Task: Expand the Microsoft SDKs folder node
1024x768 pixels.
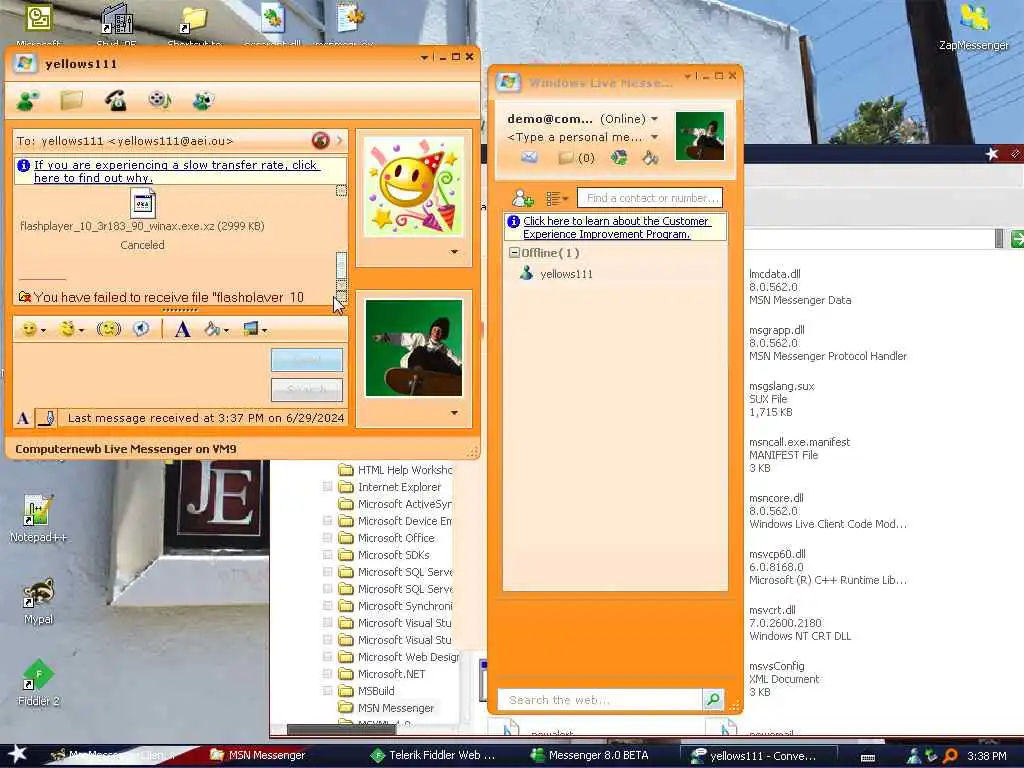Action: [327, 555]
